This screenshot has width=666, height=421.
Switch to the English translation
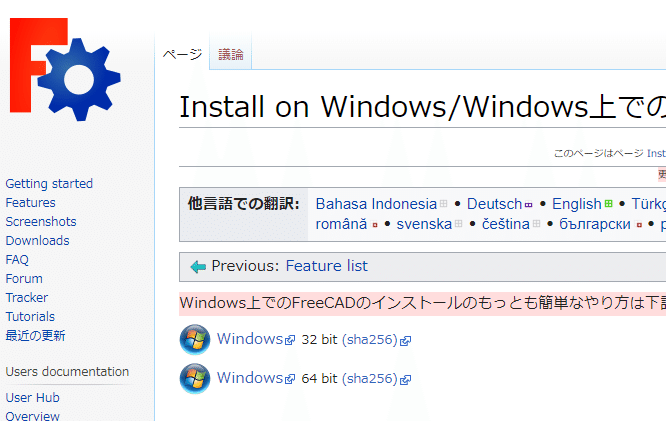point(577,204)
